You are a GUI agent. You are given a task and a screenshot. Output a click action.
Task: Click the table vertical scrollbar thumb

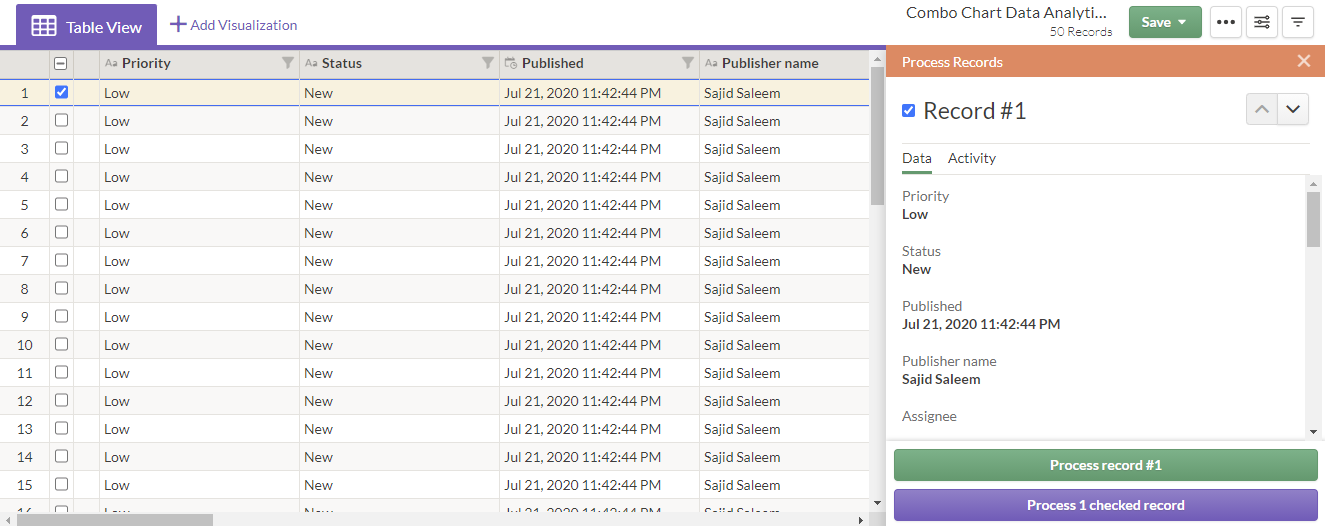click(877, 135)
